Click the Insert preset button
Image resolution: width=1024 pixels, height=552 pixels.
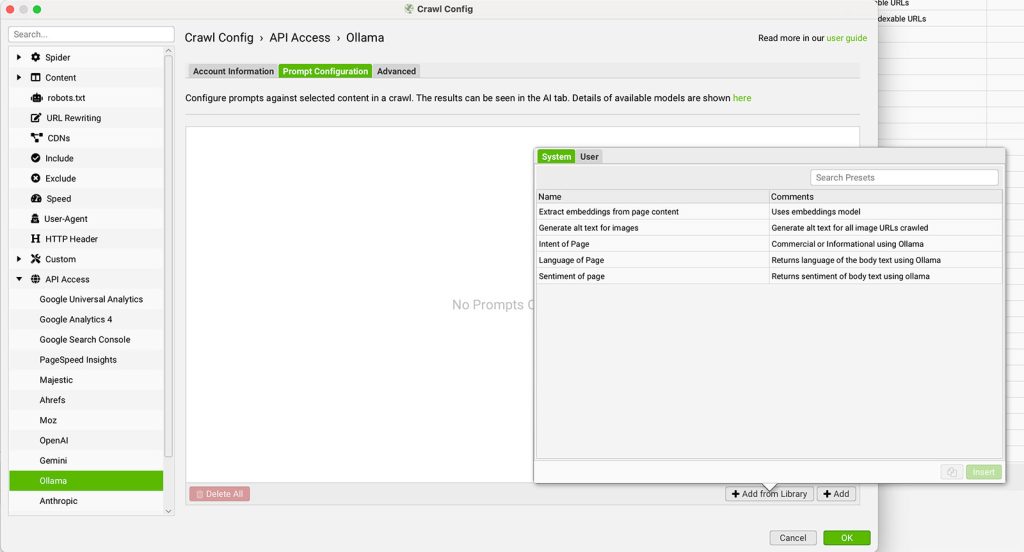(984, 472)
